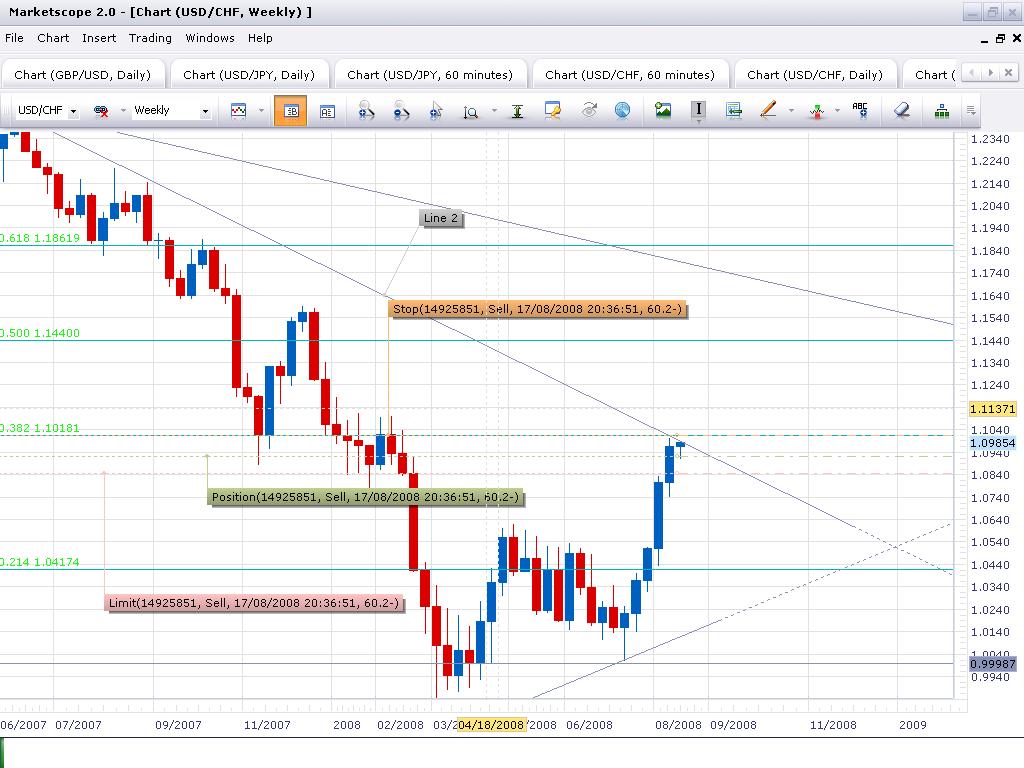Open the Chart menu
Image resolution: width=1024 pixels, height=768 pixels.
coord(53,38)
